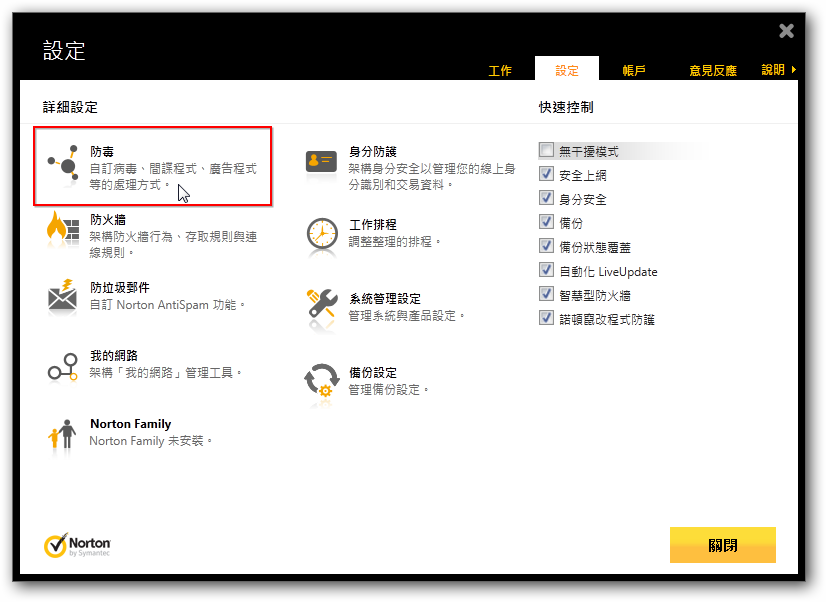Click the 防毒 antivirus network icon
The height and width of the screenshot is (602, 826).
62,163
